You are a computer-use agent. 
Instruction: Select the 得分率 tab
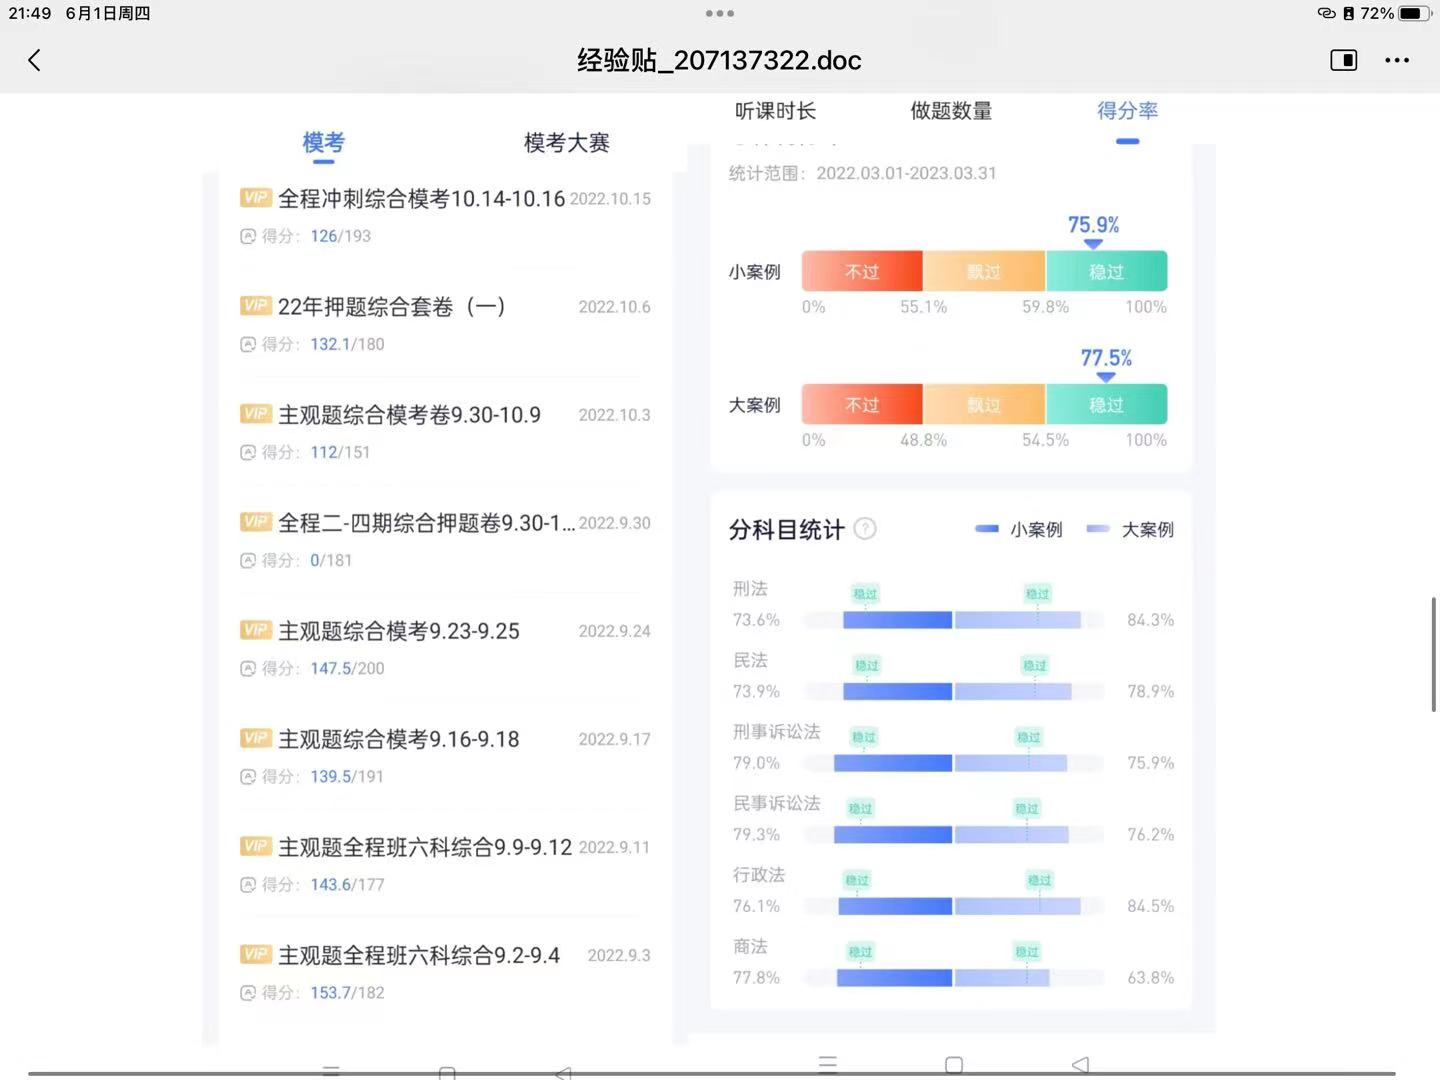coord(1127,111)
